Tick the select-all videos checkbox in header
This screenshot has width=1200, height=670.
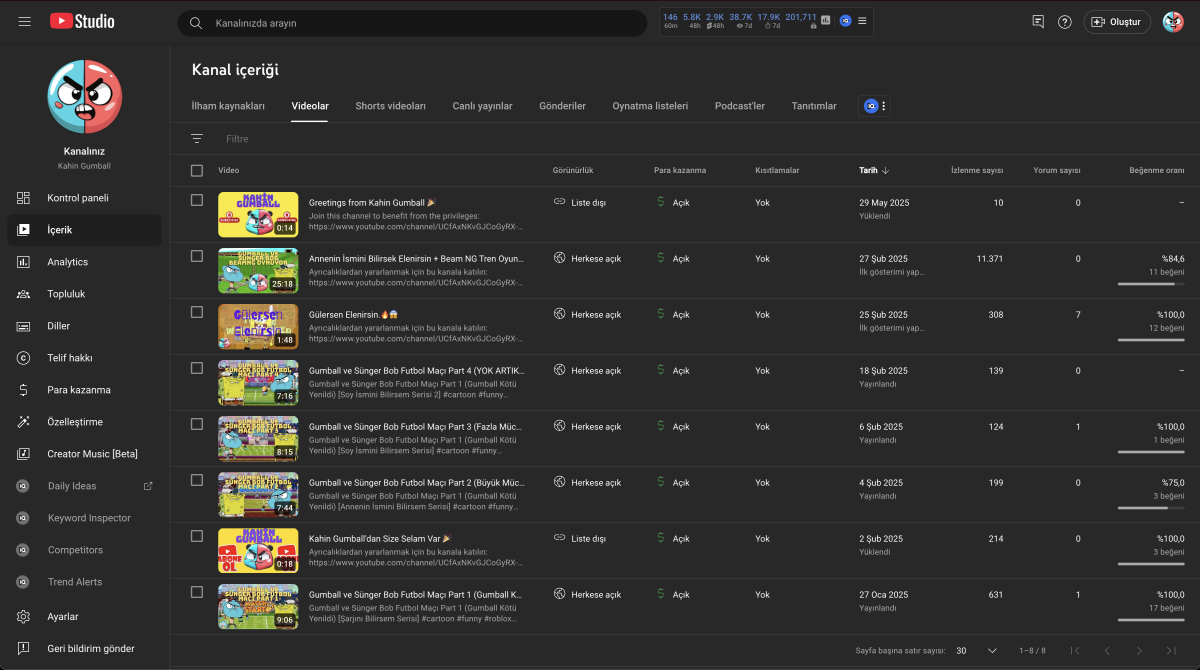click(x=197, y=171)
